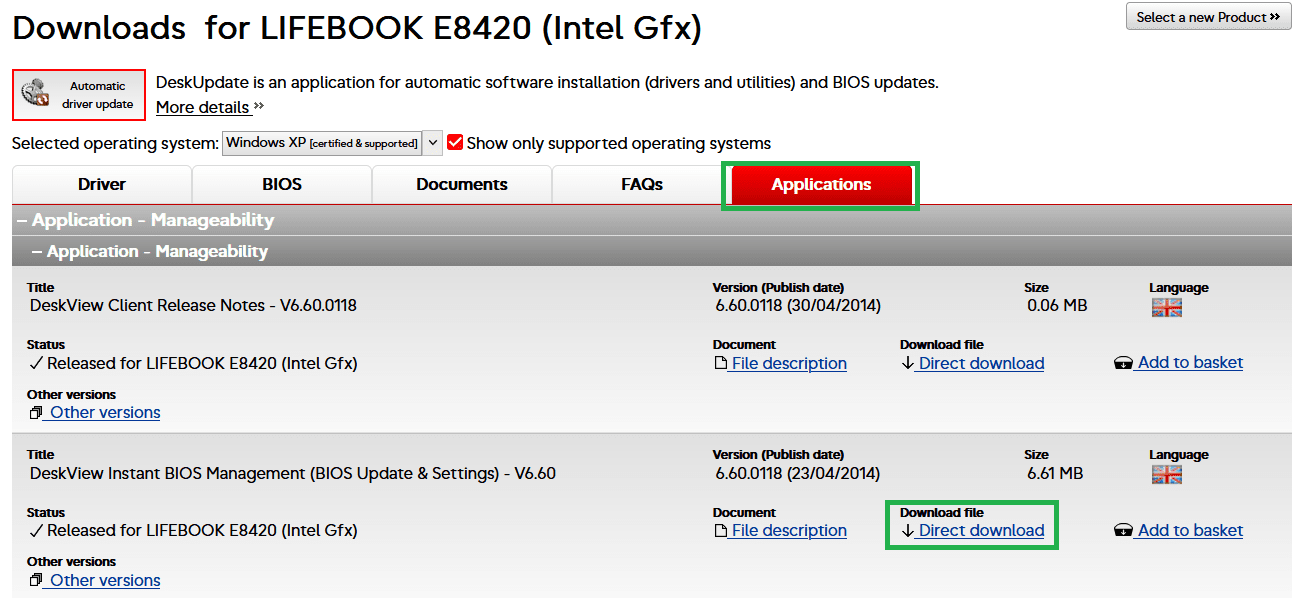Click UK flag for DeskView Instant BIOS Management
This screenshot has width=1299, height=598.
click(1166, 474)
